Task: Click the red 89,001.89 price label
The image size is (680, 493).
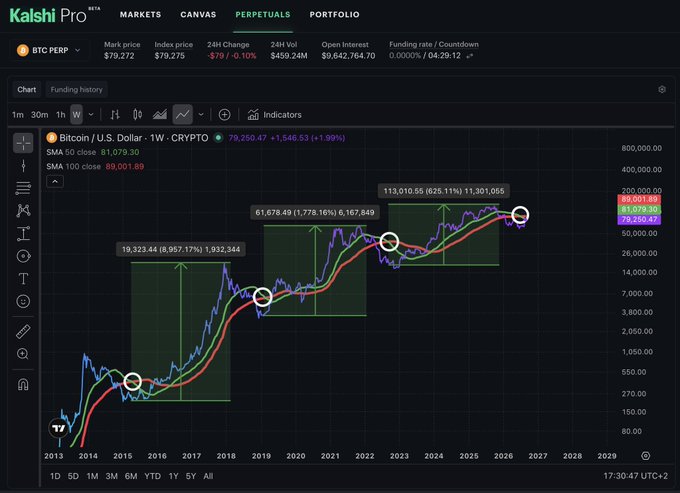Action: click(x=639, y=199)
